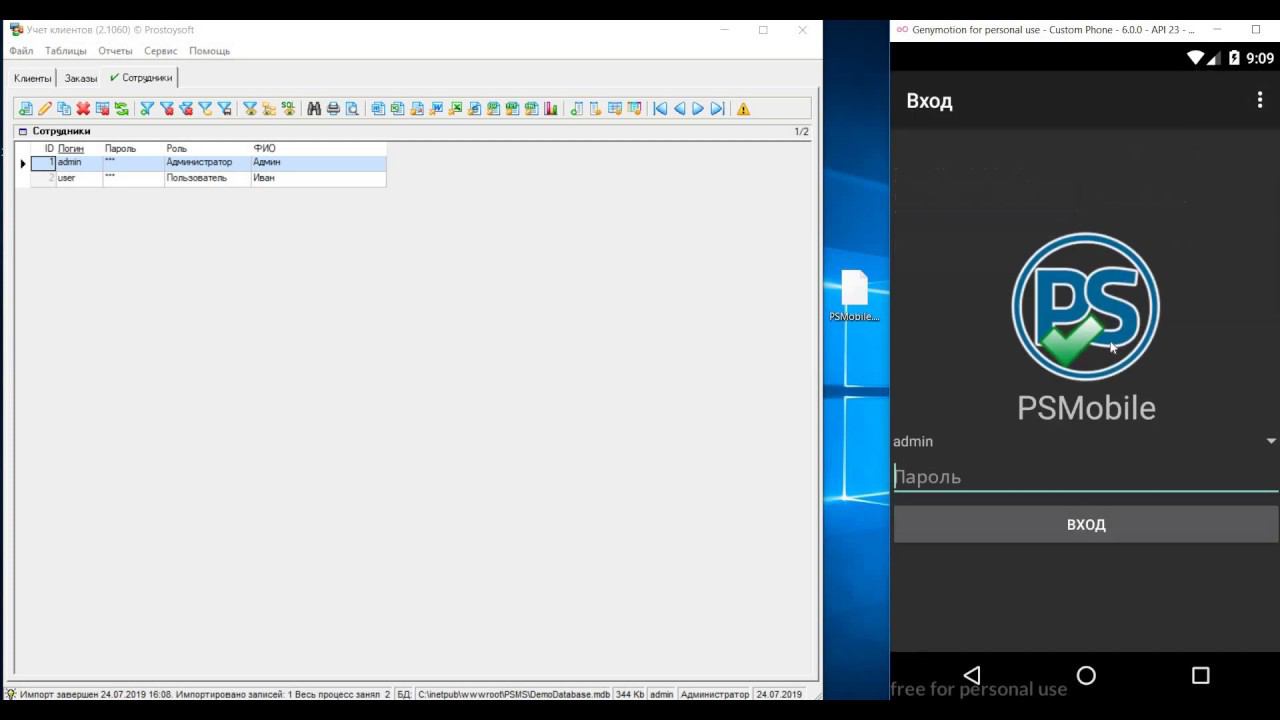Go to previous record arrow
The height and width of the screenshot is (720, 1280).
pyautogui.click(x=679, y=109)
